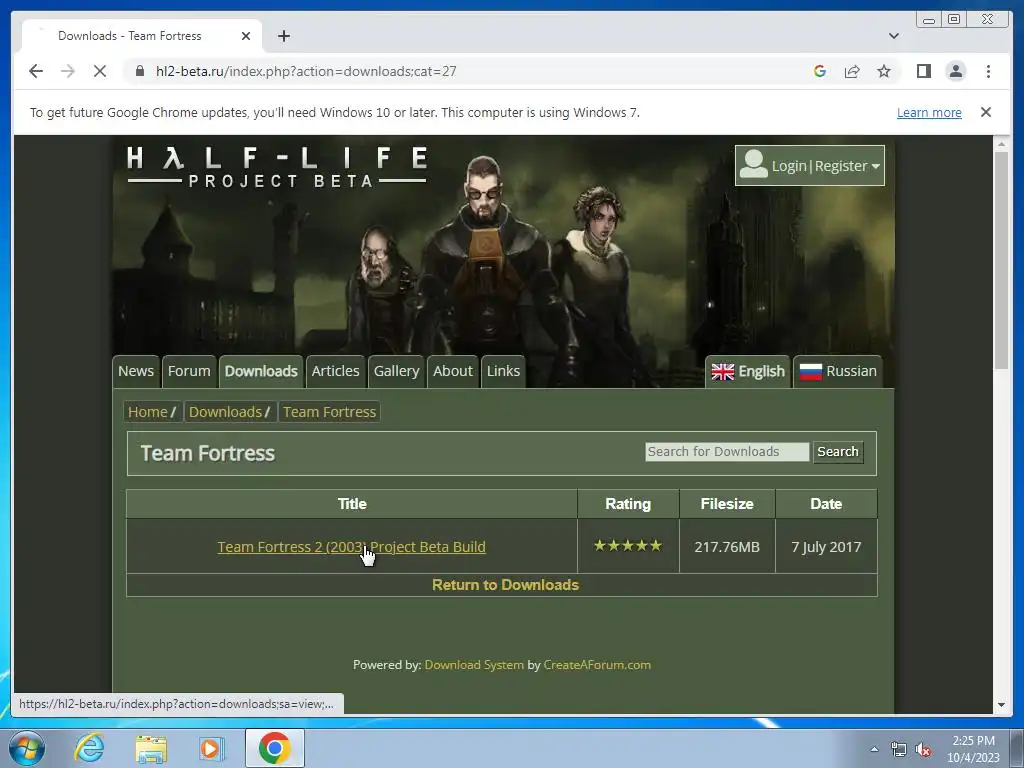
Task: Open the Google icon in address bar
Action: coord(820,71)
